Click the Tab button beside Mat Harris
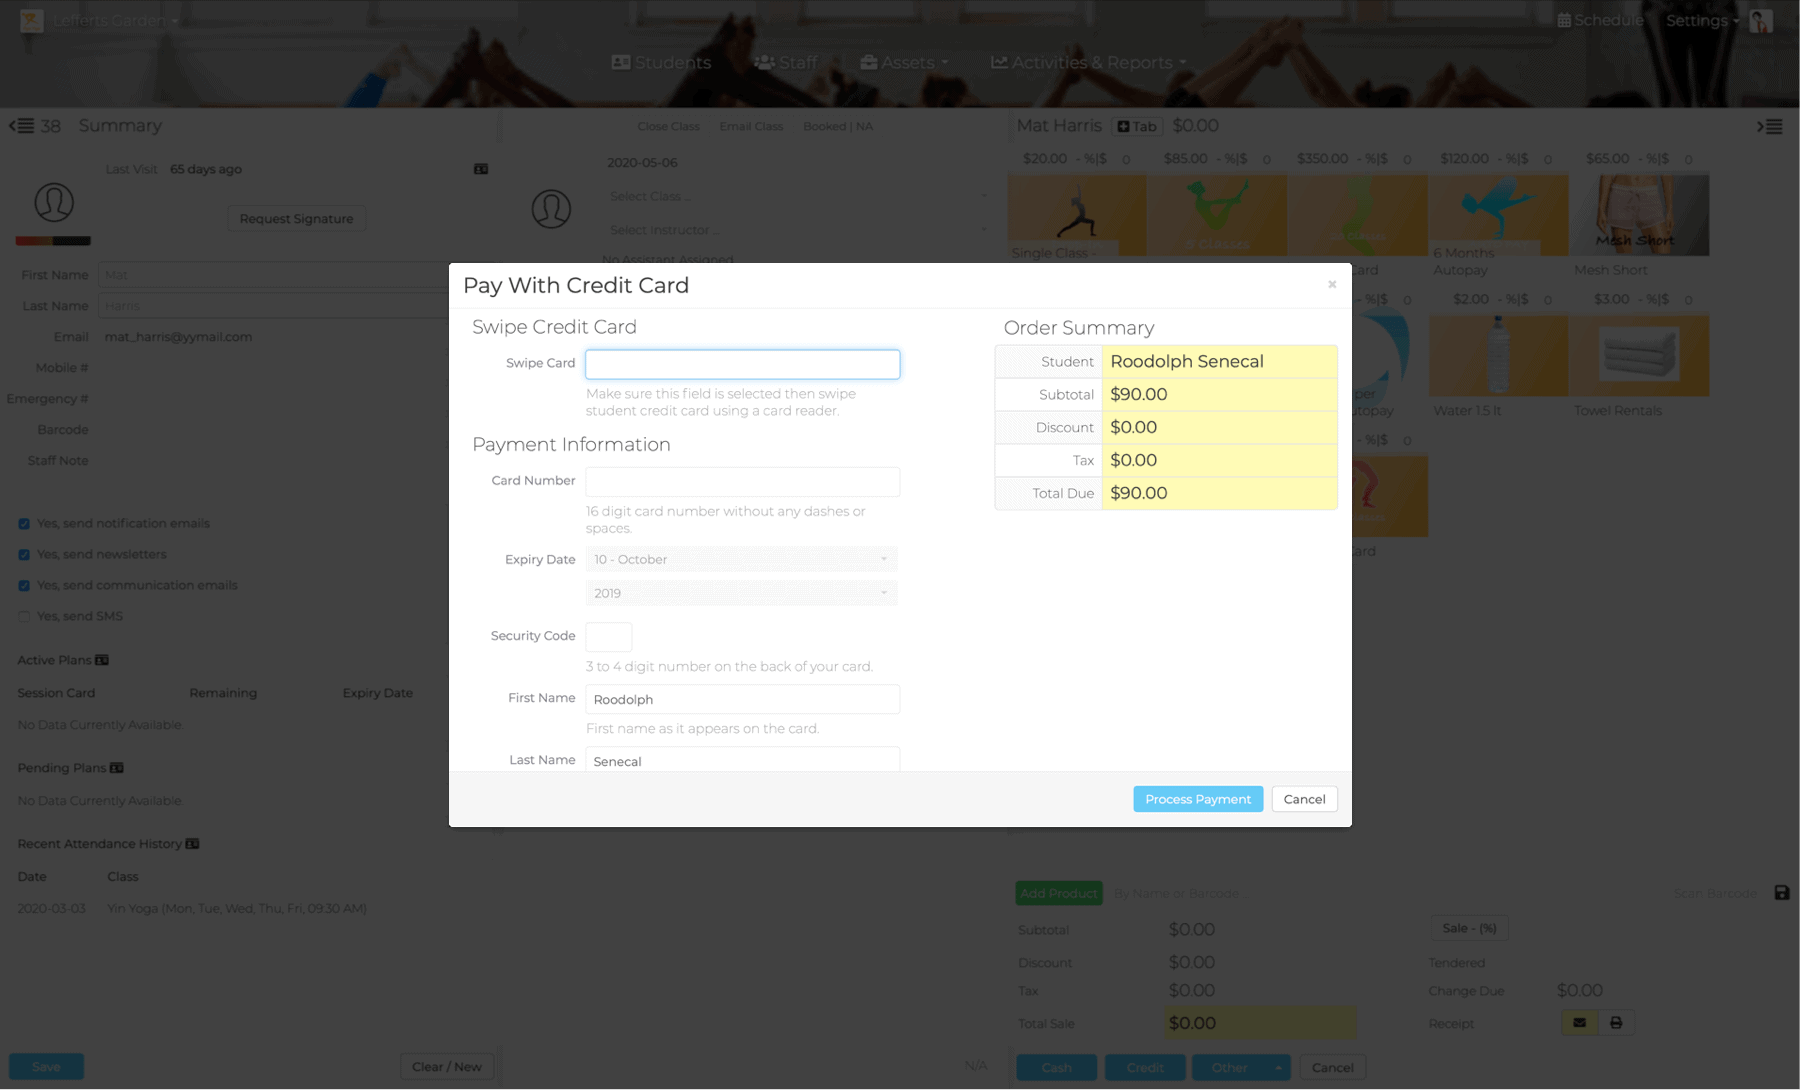Viewport: 1800px width, 1090px height. (x=1137, y=126)
